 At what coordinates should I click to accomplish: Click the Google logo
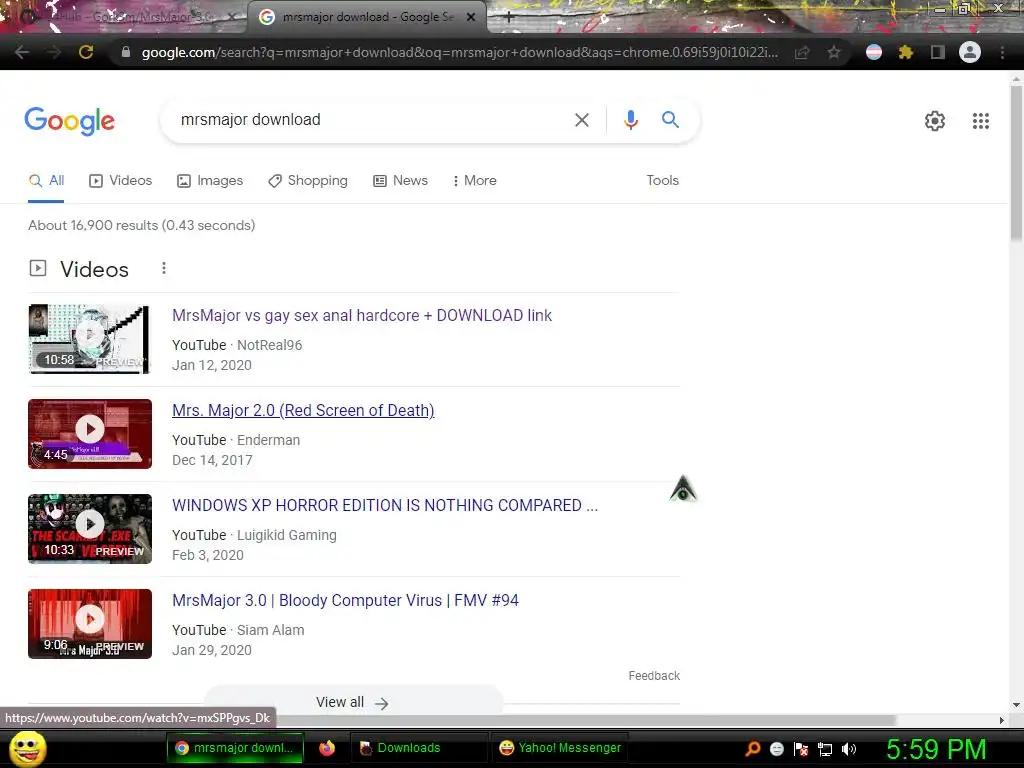(70, 121)
